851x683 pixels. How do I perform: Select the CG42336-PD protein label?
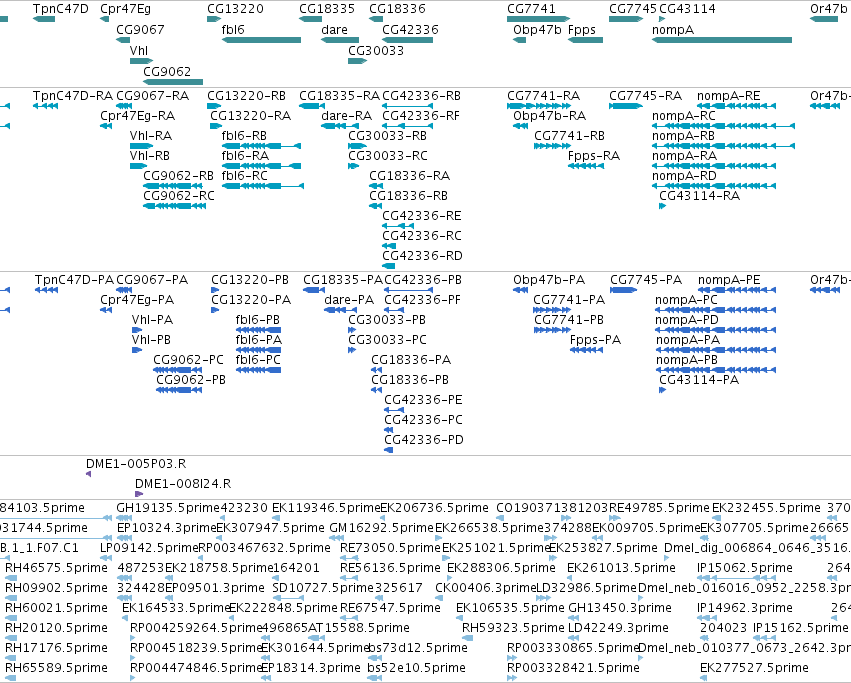424,440
